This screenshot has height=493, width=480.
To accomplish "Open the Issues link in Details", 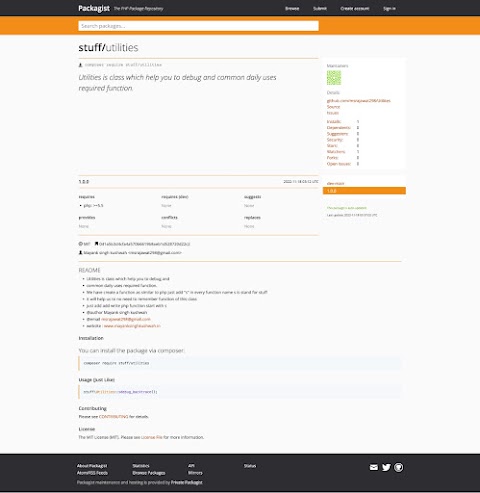I will [x=333, y=113].
